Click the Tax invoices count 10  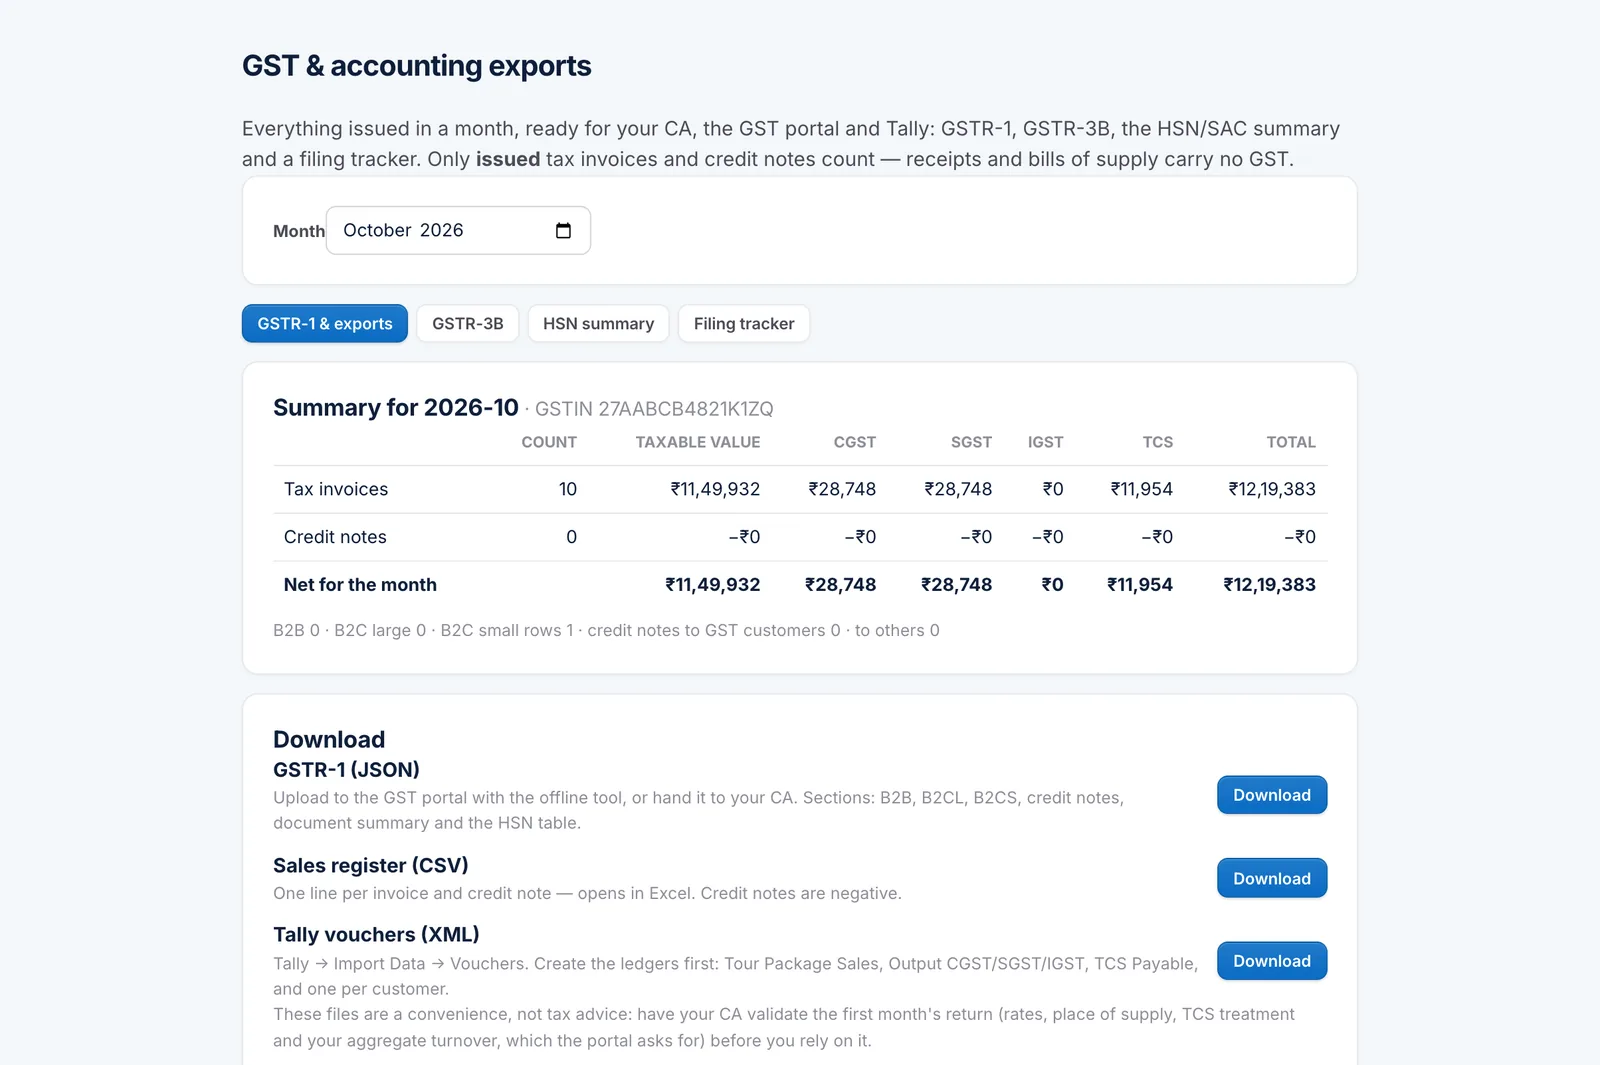[x=568, y=489]
